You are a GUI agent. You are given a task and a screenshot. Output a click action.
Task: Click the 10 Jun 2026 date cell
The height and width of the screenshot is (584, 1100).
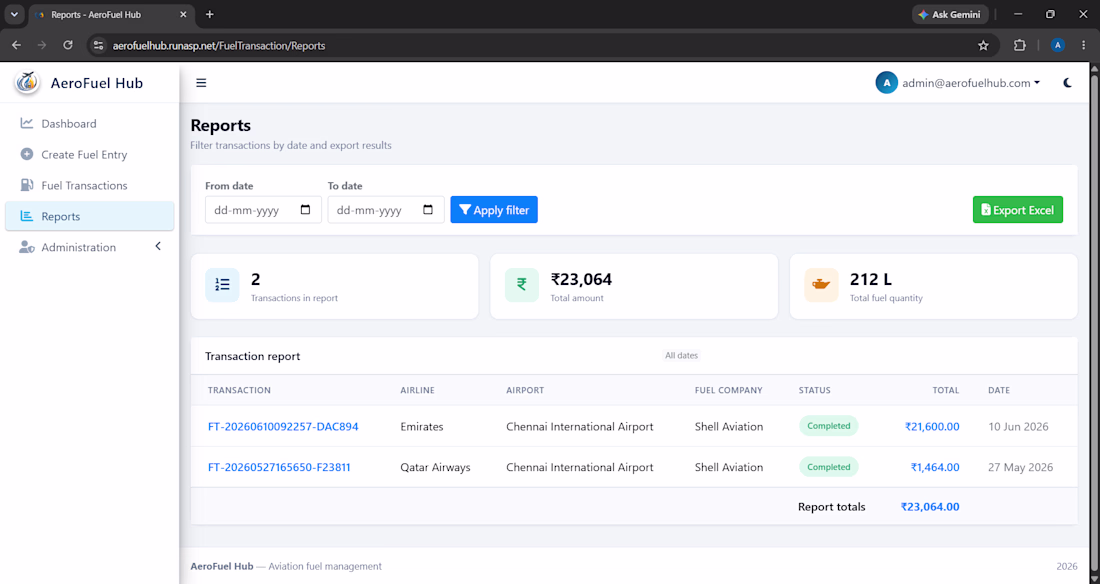1019,427
